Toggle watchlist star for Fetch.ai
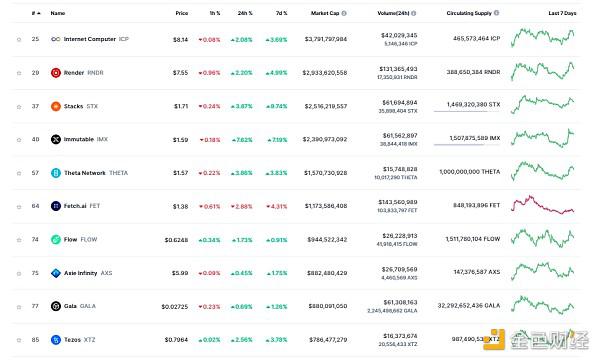 [x=19, y=207]
